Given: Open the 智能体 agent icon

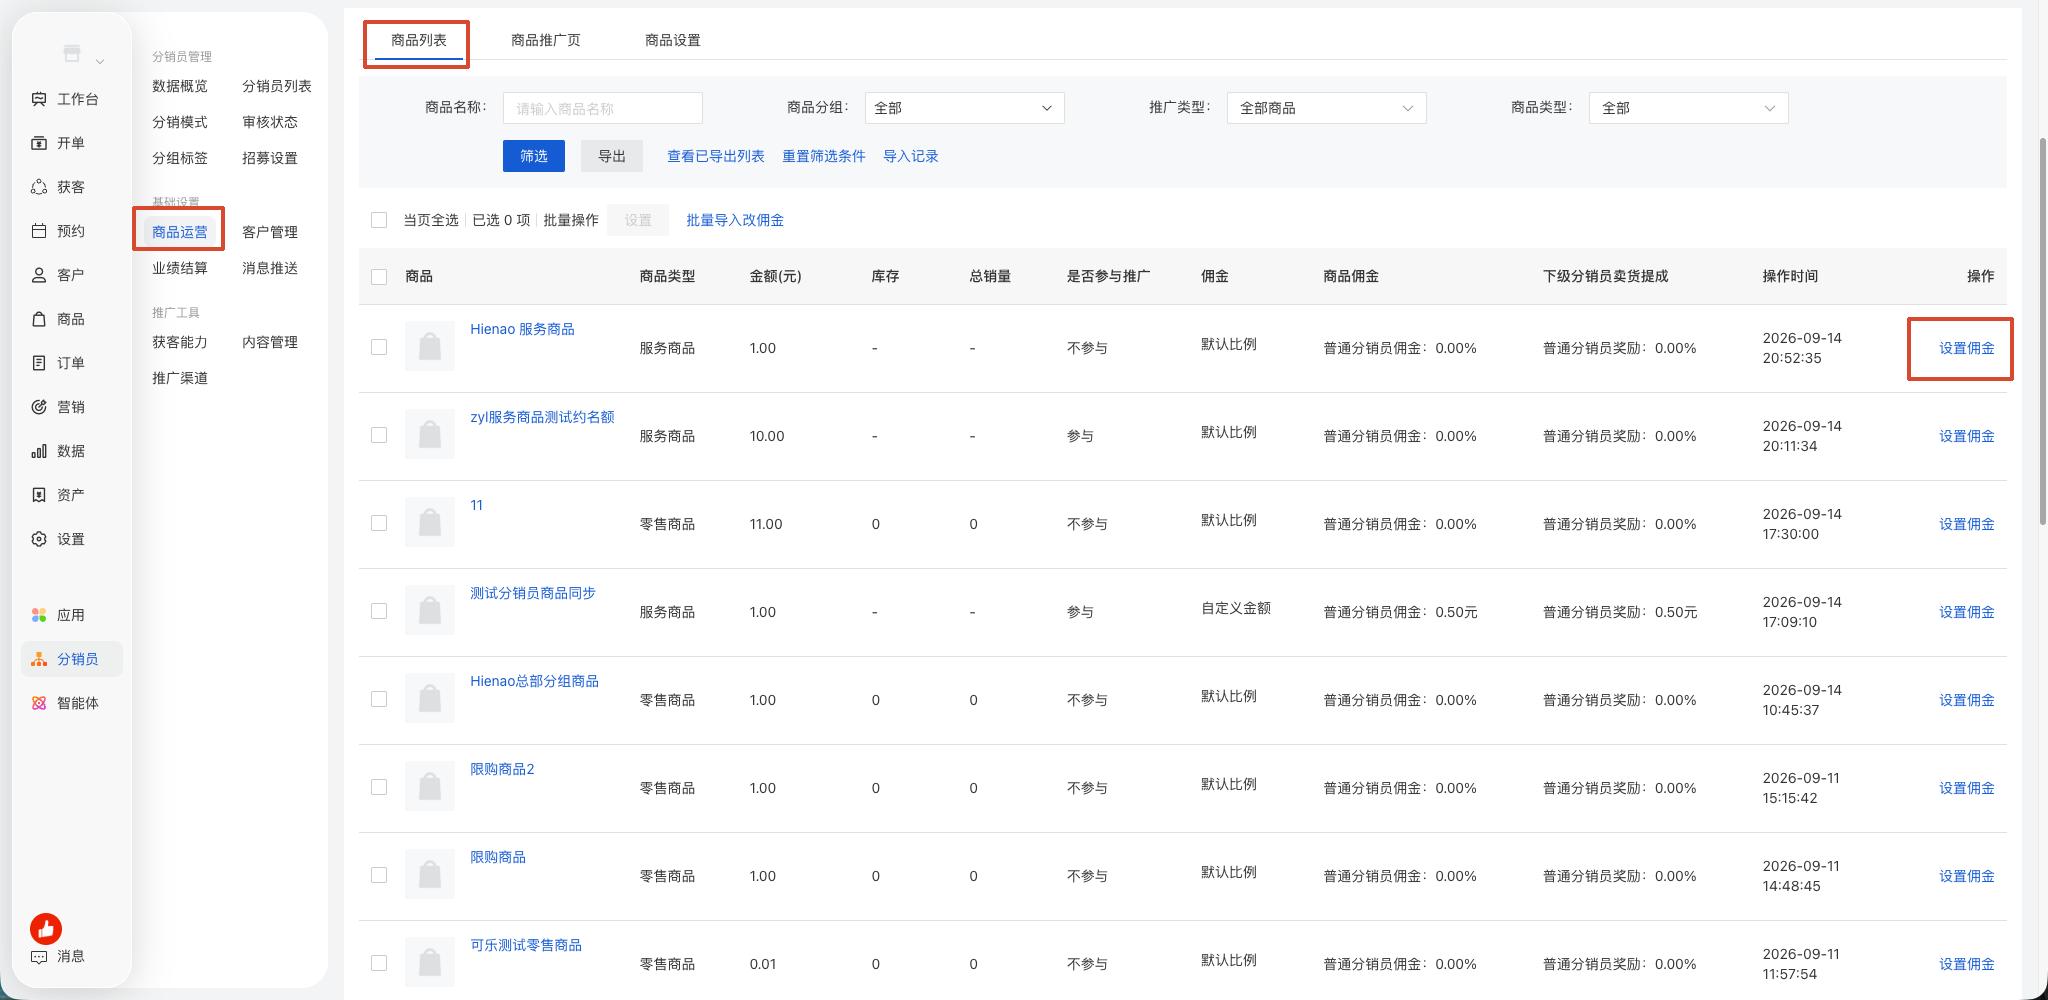Looking at the screenshot, I should 39,703.
